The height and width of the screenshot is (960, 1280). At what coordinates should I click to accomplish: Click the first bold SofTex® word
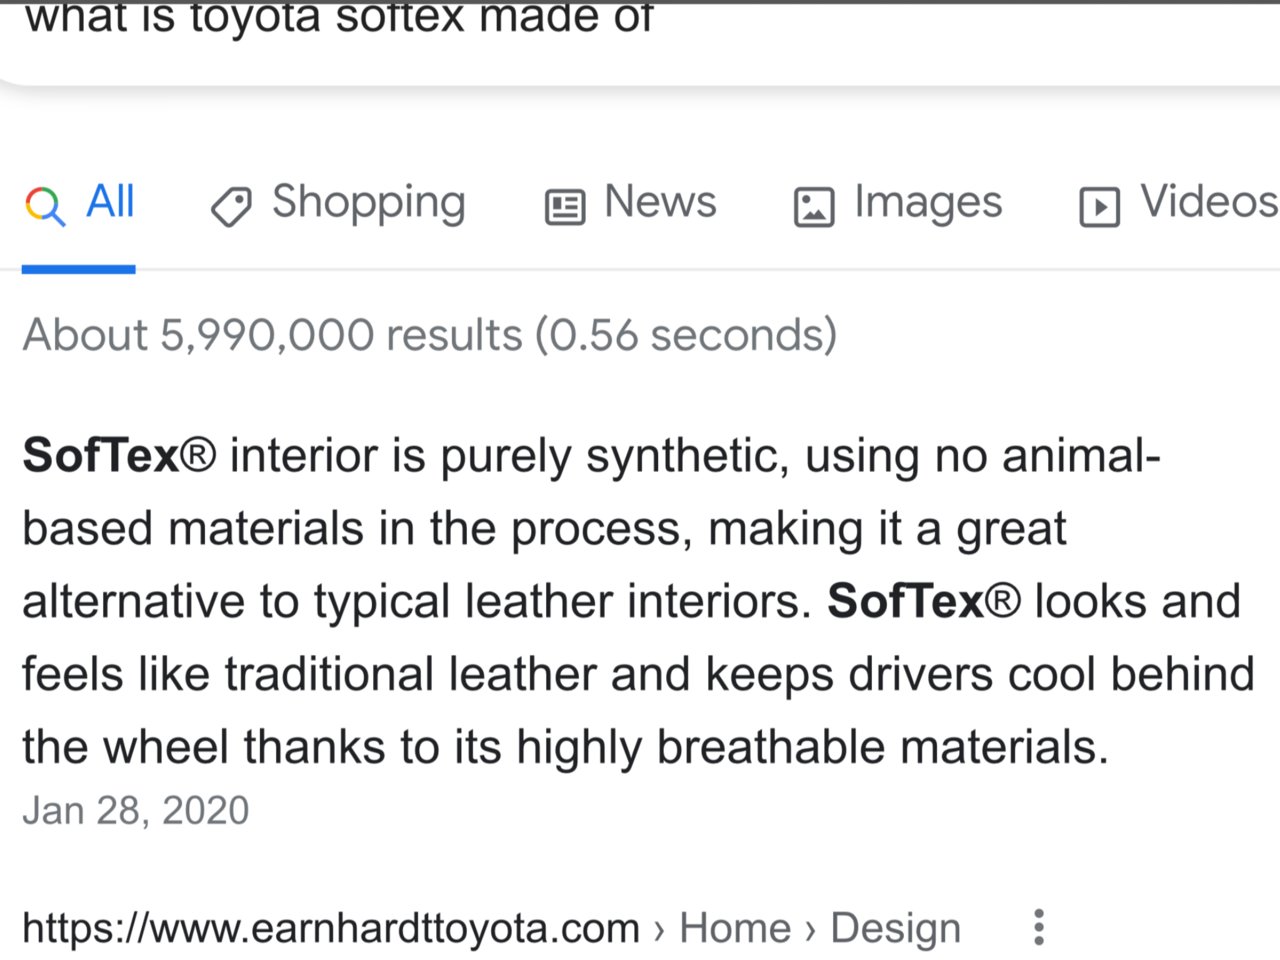[x=119, y=456]
